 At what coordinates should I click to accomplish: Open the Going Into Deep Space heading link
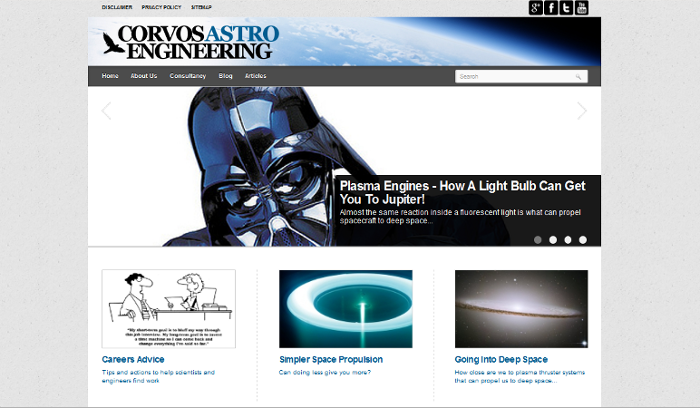[501, 359]
